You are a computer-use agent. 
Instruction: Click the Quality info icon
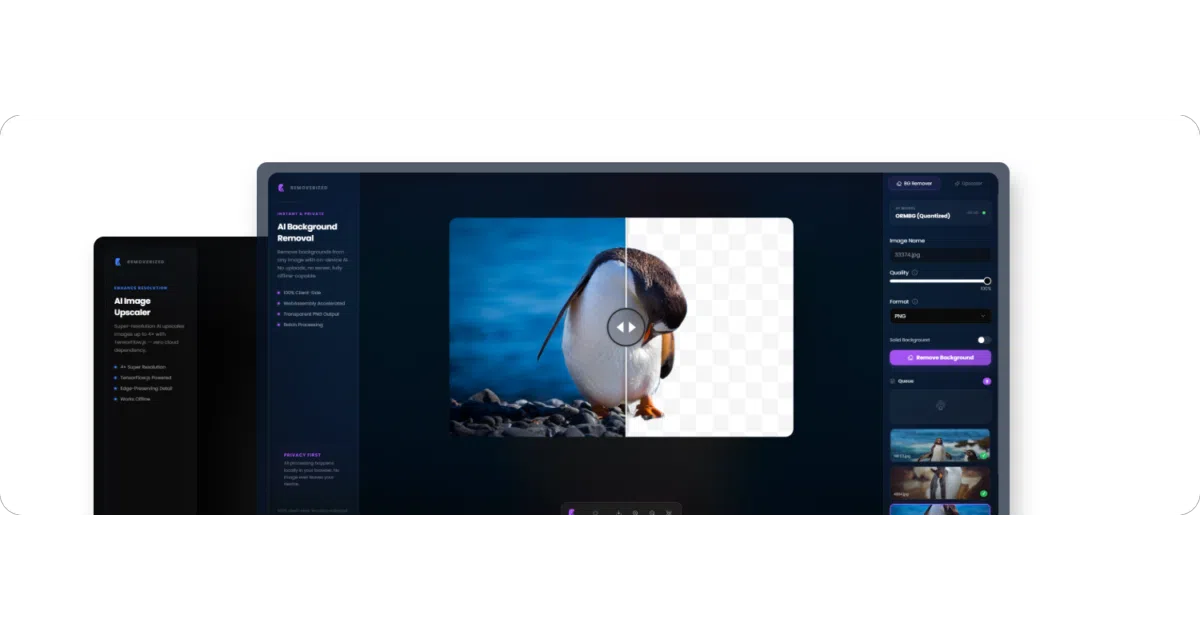click(x=915, y=272)
